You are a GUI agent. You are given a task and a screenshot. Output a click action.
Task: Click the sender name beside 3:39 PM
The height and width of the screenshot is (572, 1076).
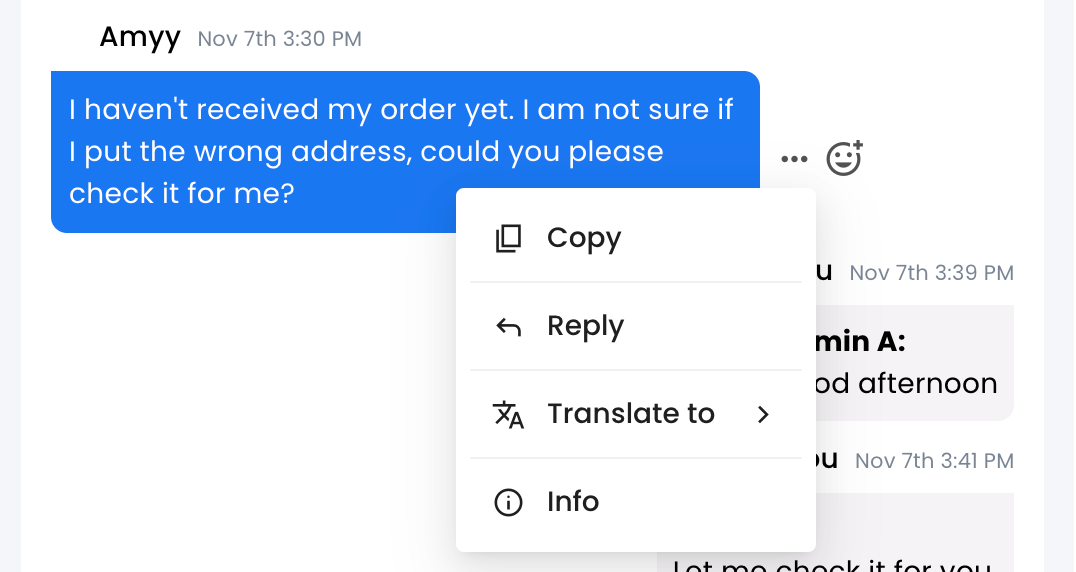click(x=825, y=271)
